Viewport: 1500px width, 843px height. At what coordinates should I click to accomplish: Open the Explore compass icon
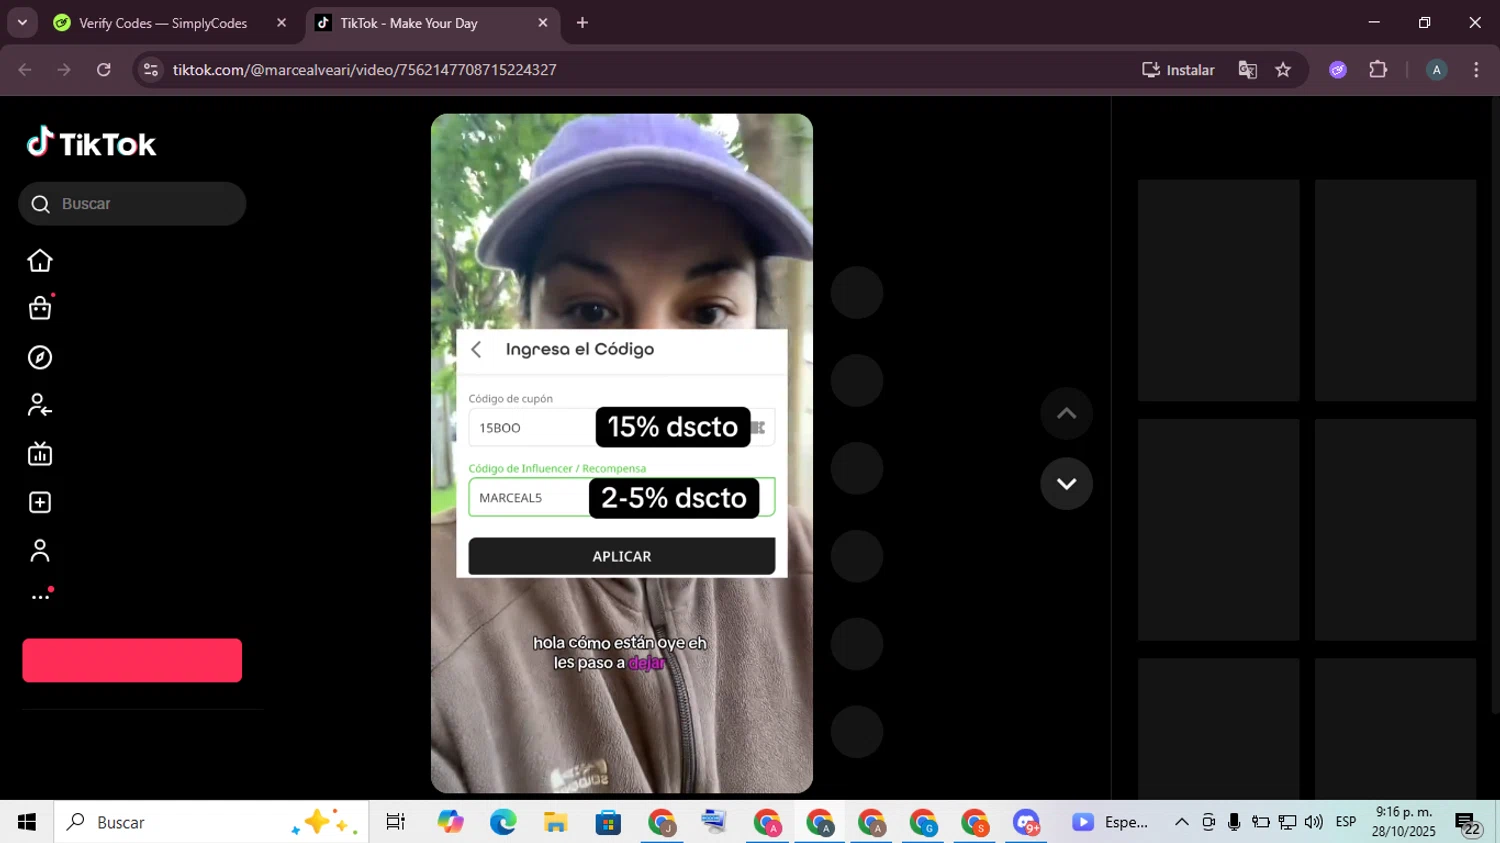pos(40,357)
